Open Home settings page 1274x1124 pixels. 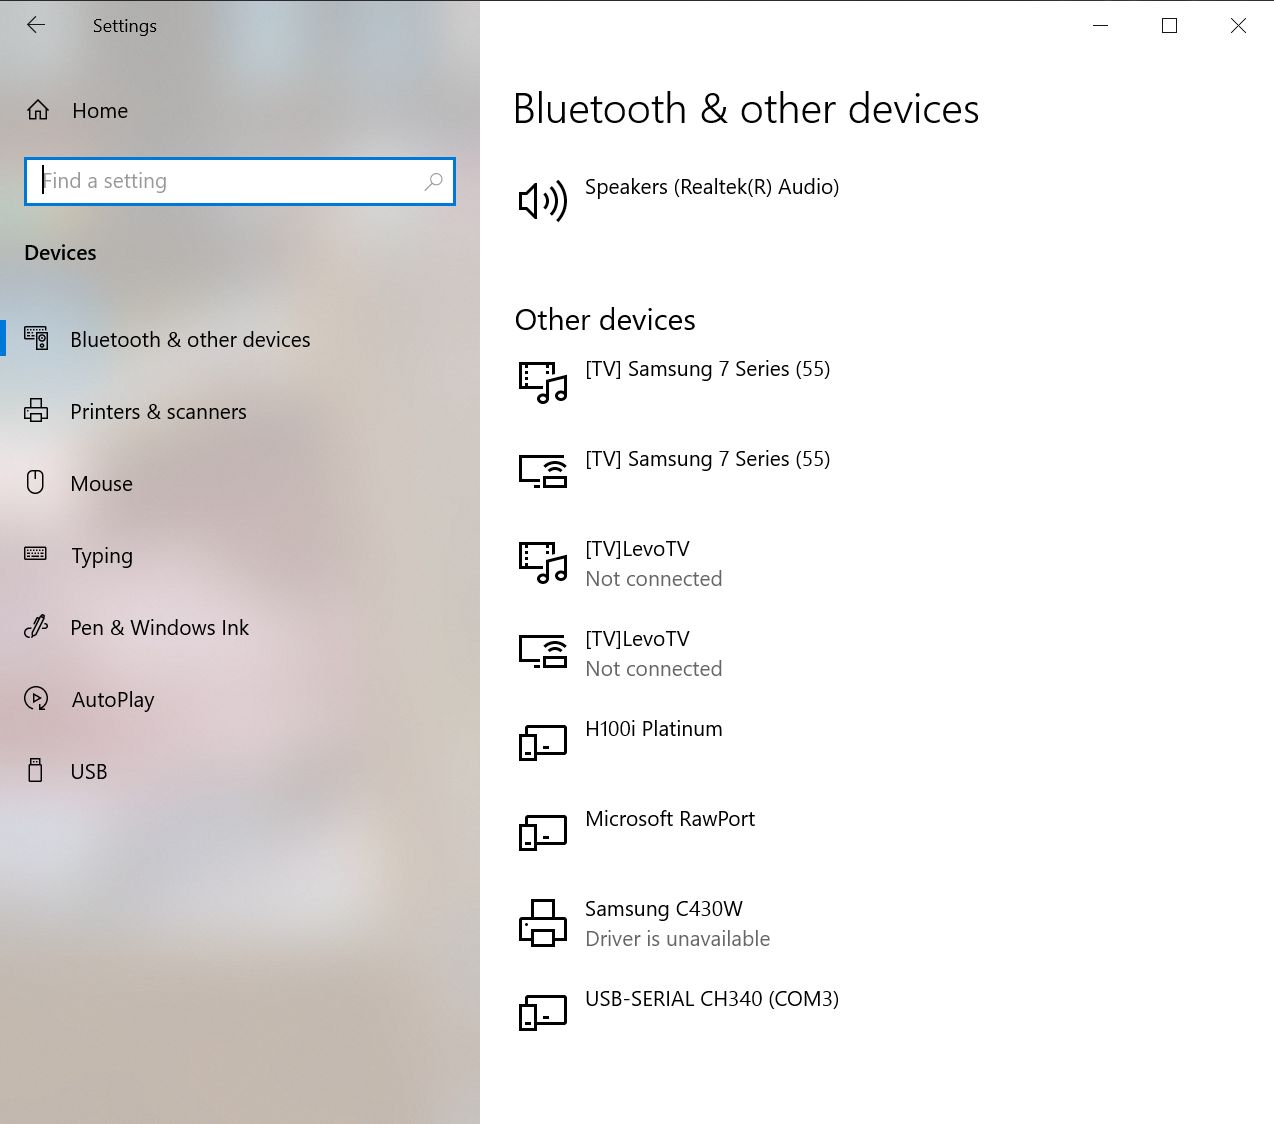point(100,111)
